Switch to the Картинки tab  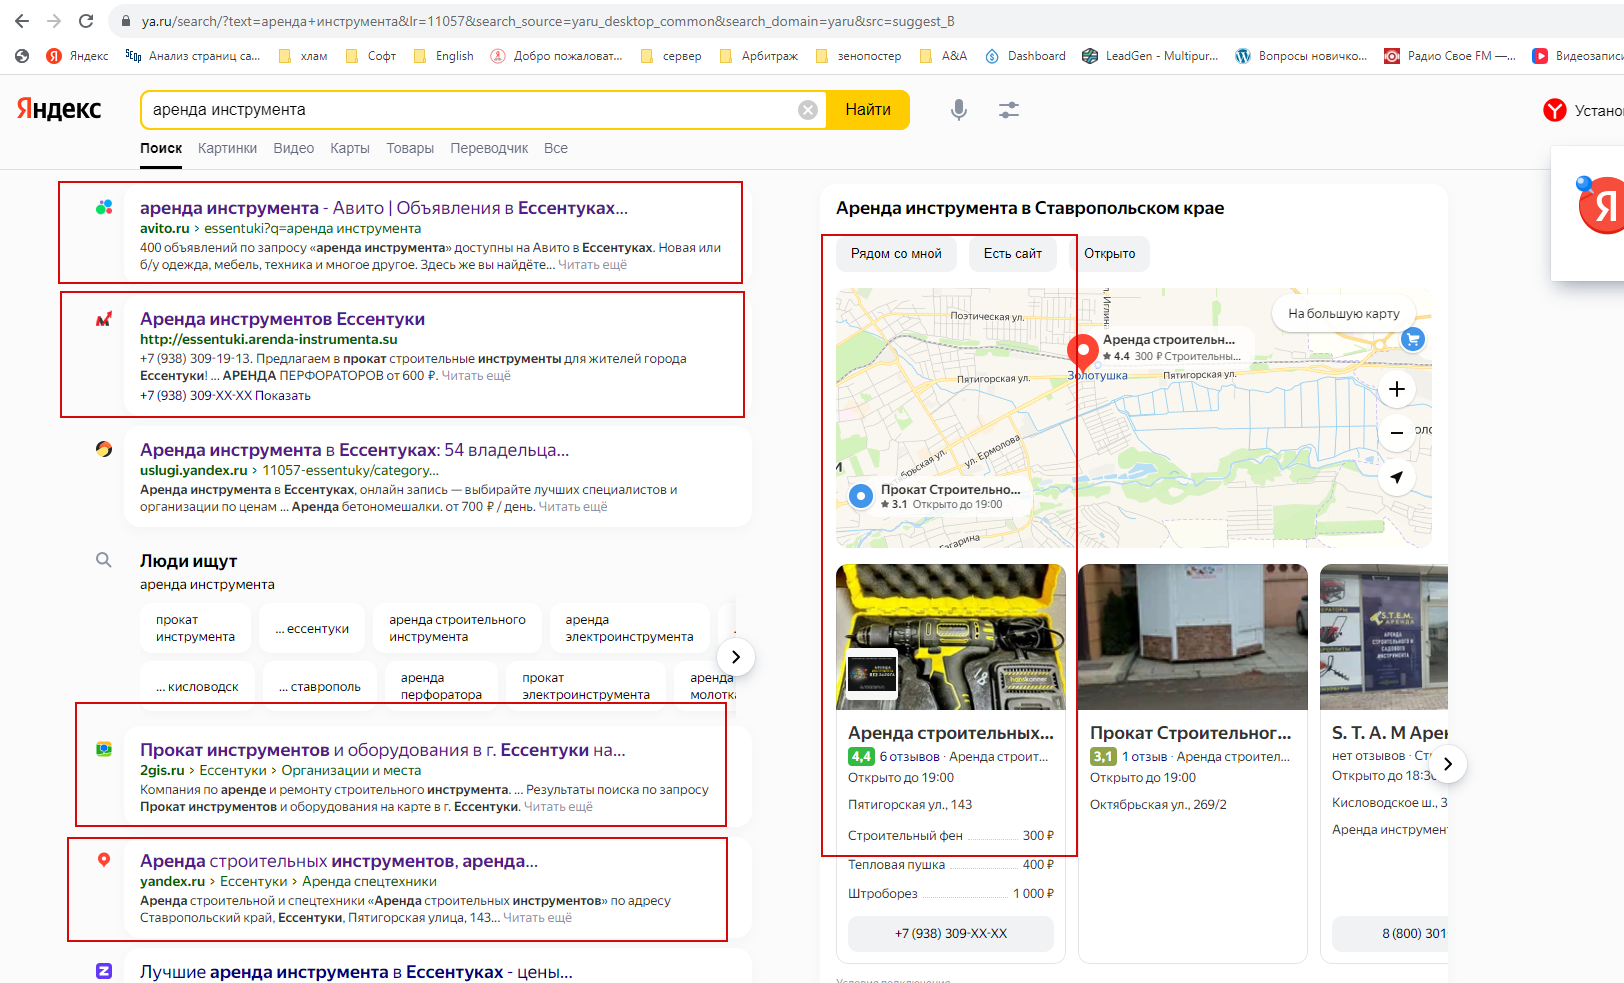(x=227, y=148)
